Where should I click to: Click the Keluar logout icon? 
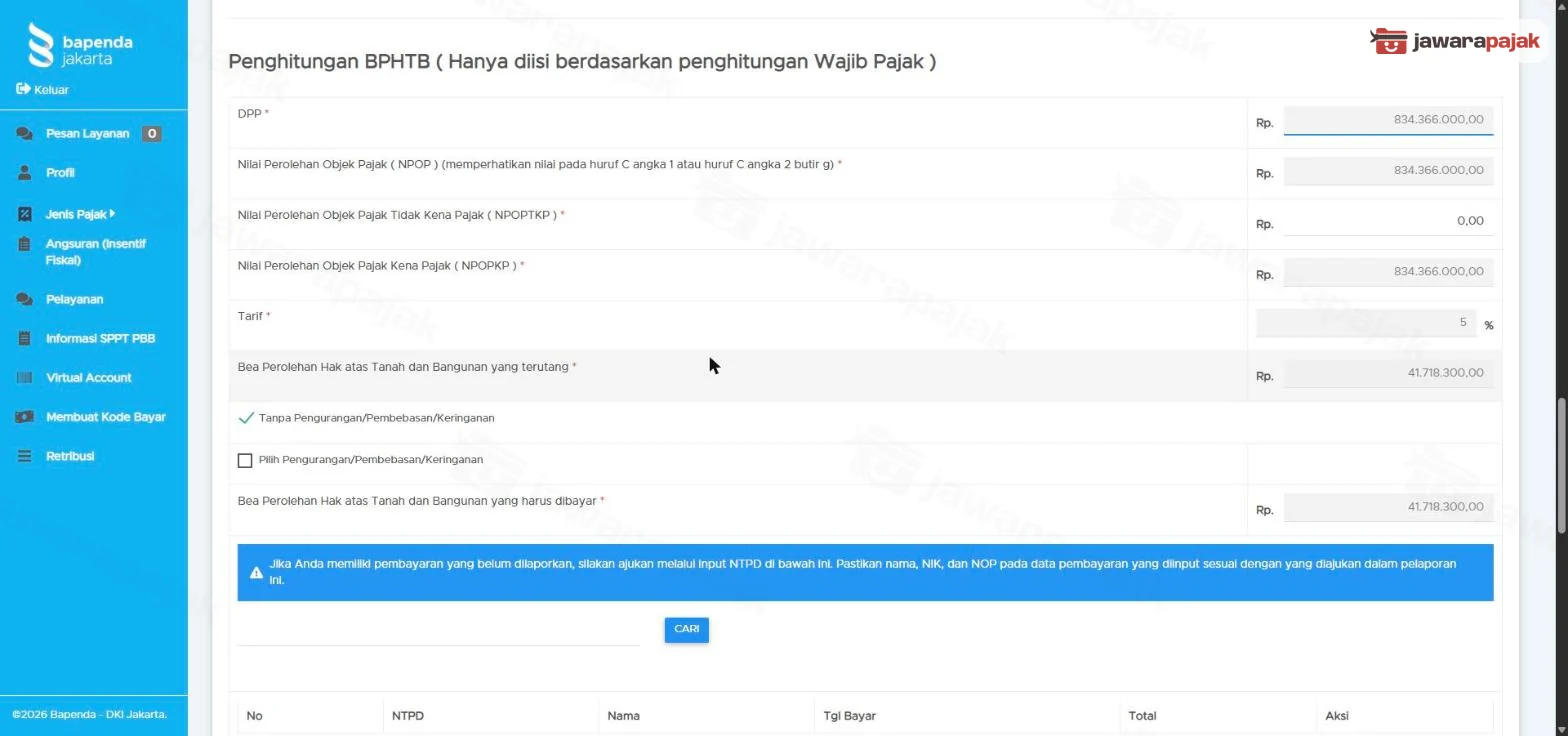tap(23, 89)
